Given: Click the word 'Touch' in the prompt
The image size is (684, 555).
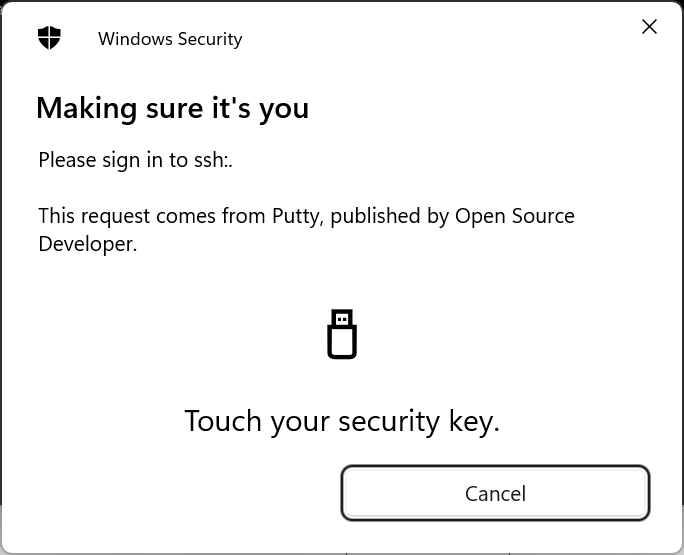Looking at the screenshot, I should tap(223, 421).
